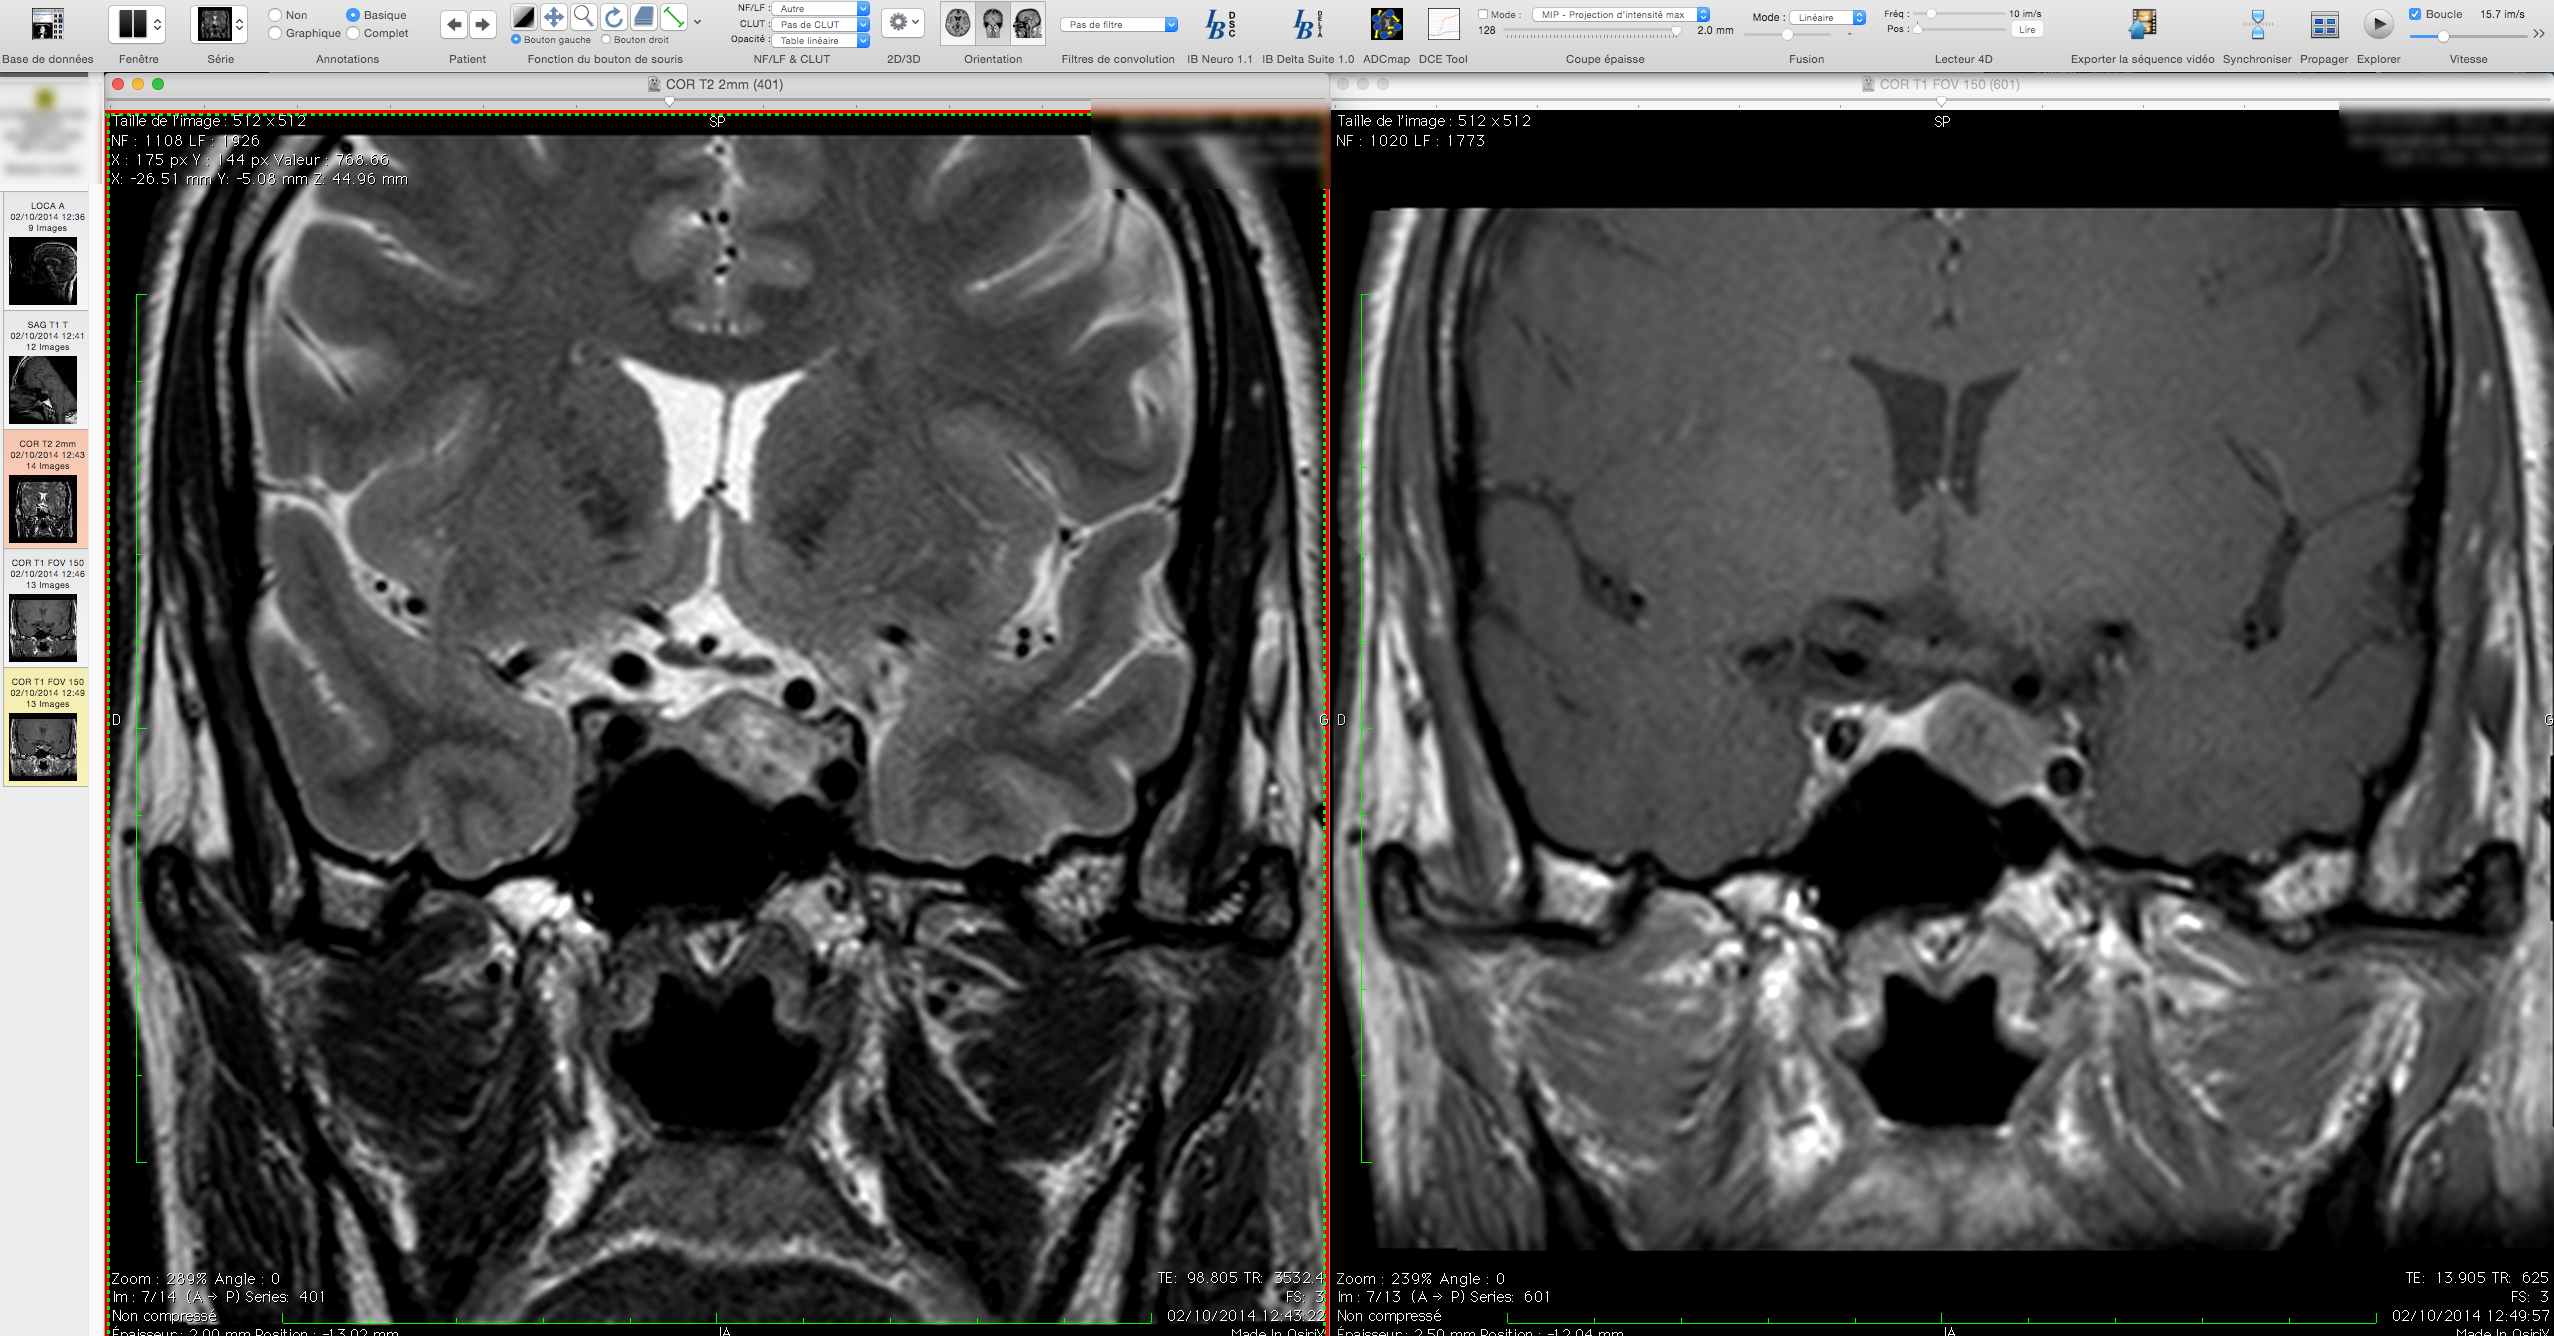2554x1336 pixels.
Task: Open the ADCmap plugin
Action: point(1386,24)
